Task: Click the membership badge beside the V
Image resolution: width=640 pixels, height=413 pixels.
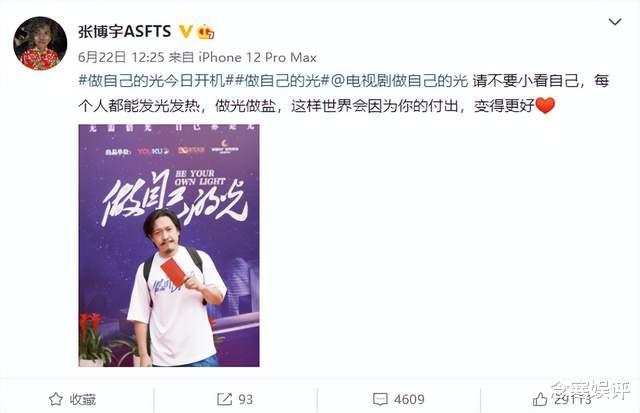Action: [x=206, y=31]
